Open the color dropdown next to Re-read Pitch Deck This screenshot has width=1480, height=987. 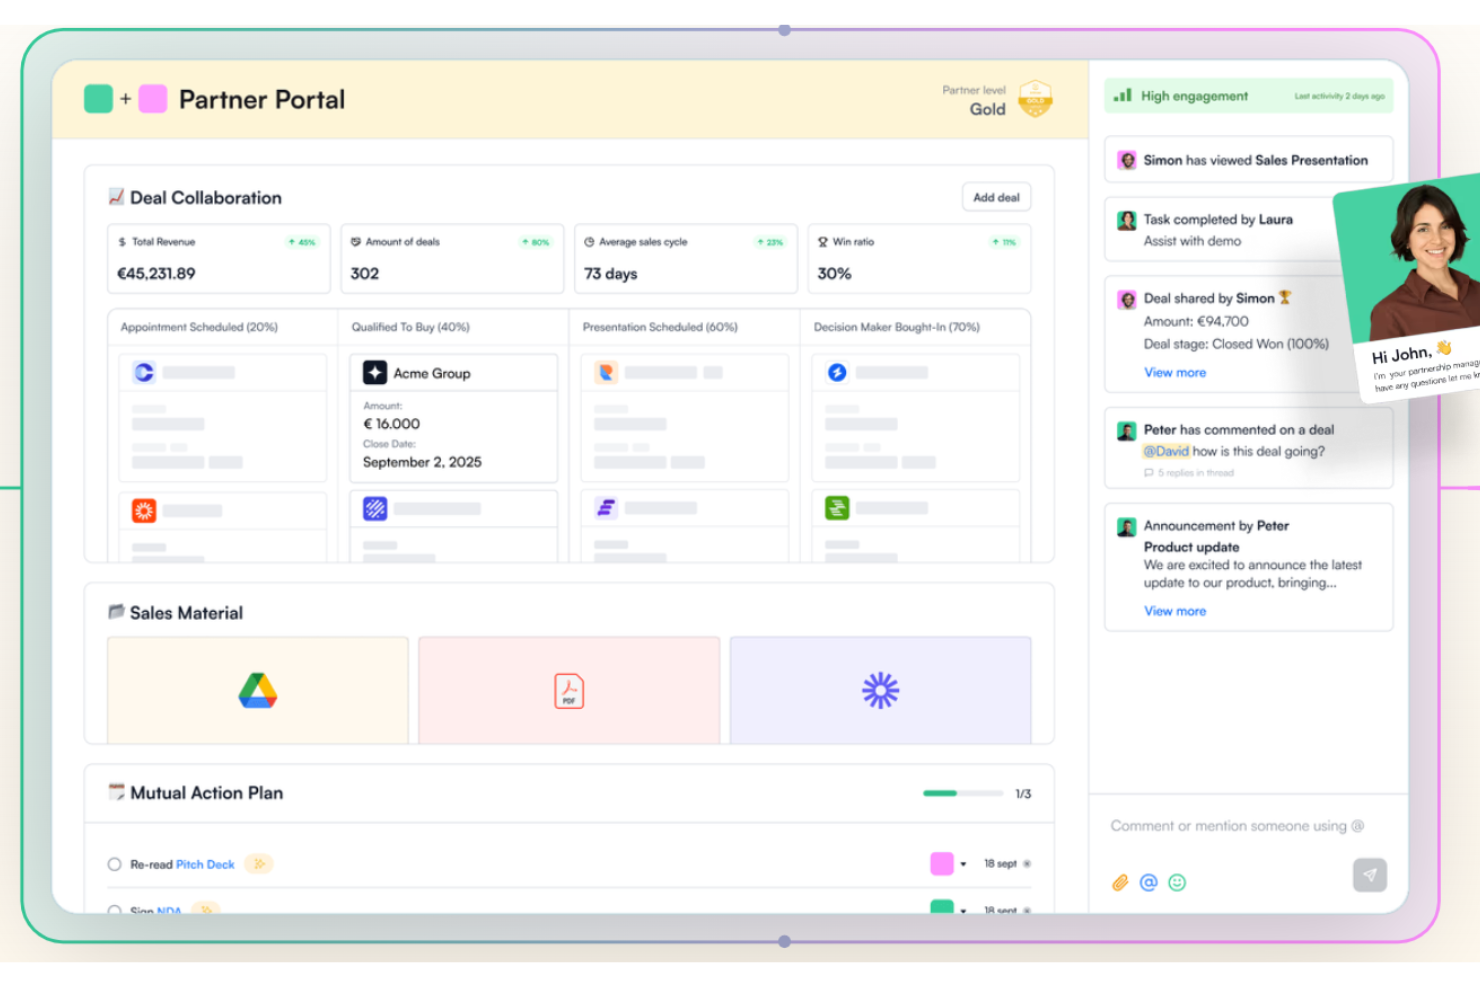(x=964, y=863)
